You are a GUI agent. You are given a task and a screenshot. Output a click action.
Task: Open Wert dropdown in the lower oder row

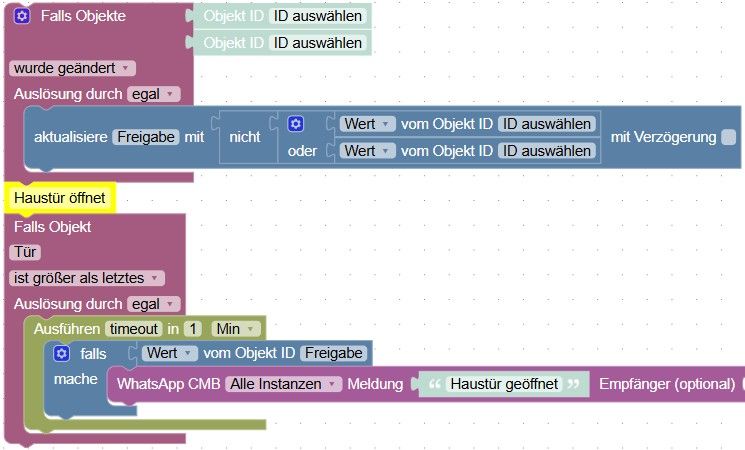point(367,151)
